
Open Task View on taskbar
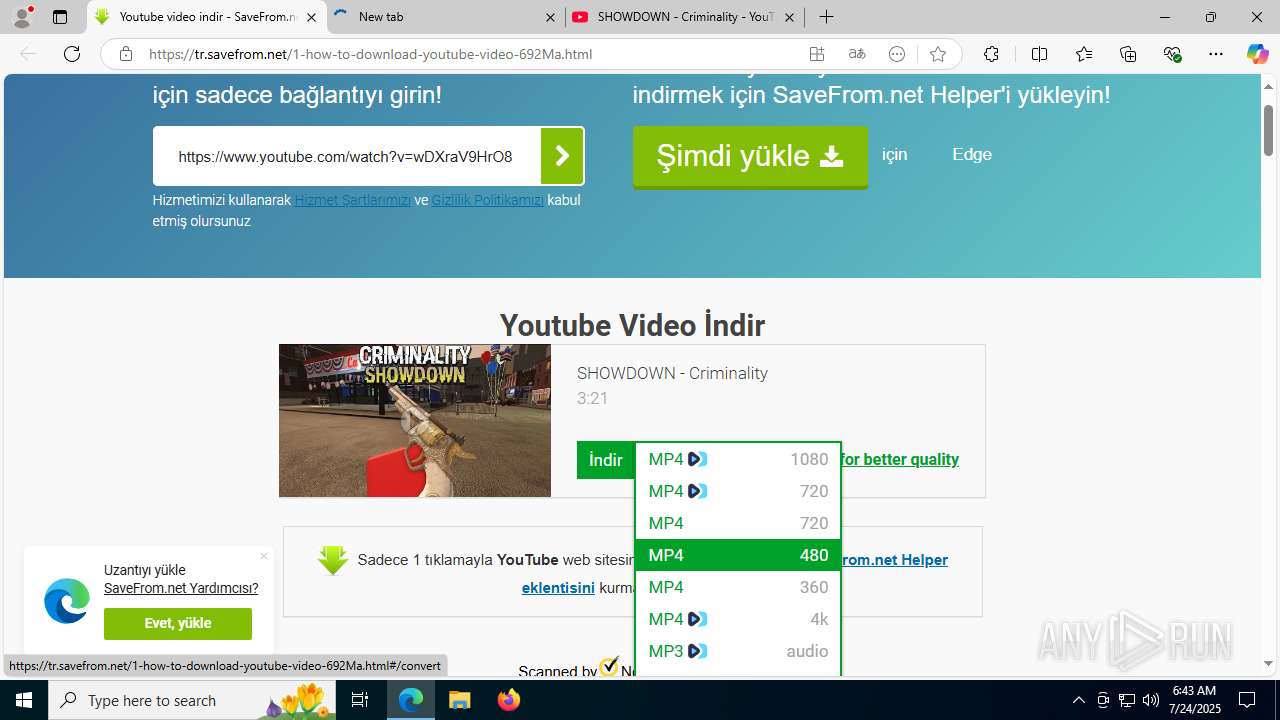360,700
